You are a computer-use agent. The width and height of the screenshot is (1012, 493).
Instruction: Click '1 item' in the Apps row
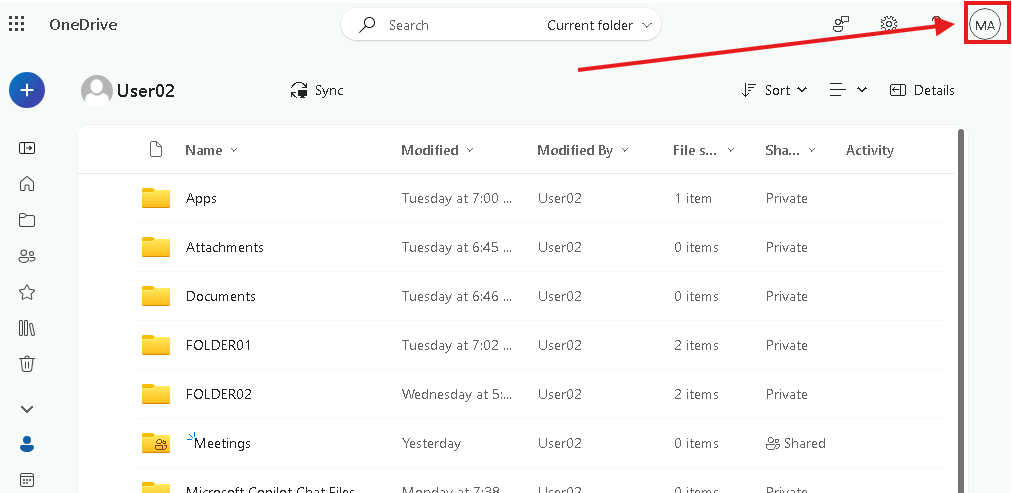click(x=693, y=198)
